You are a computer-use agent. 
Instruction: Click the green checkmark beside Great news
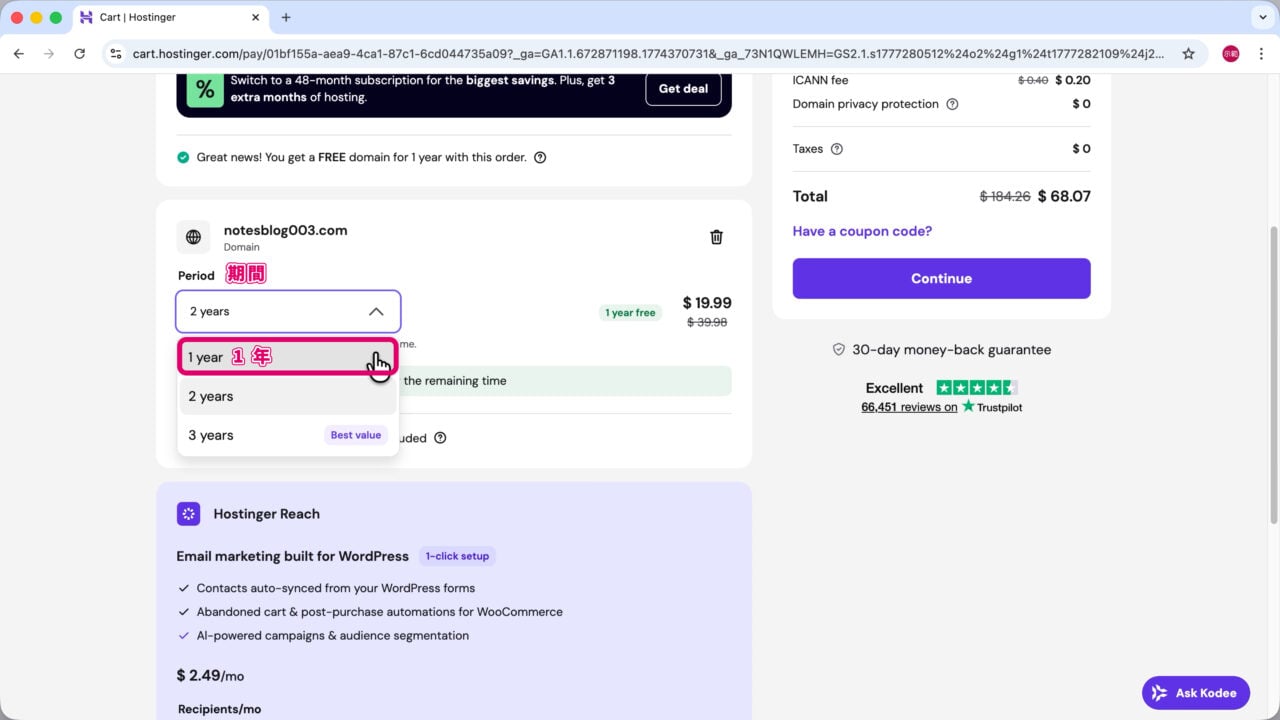[183, 157]
